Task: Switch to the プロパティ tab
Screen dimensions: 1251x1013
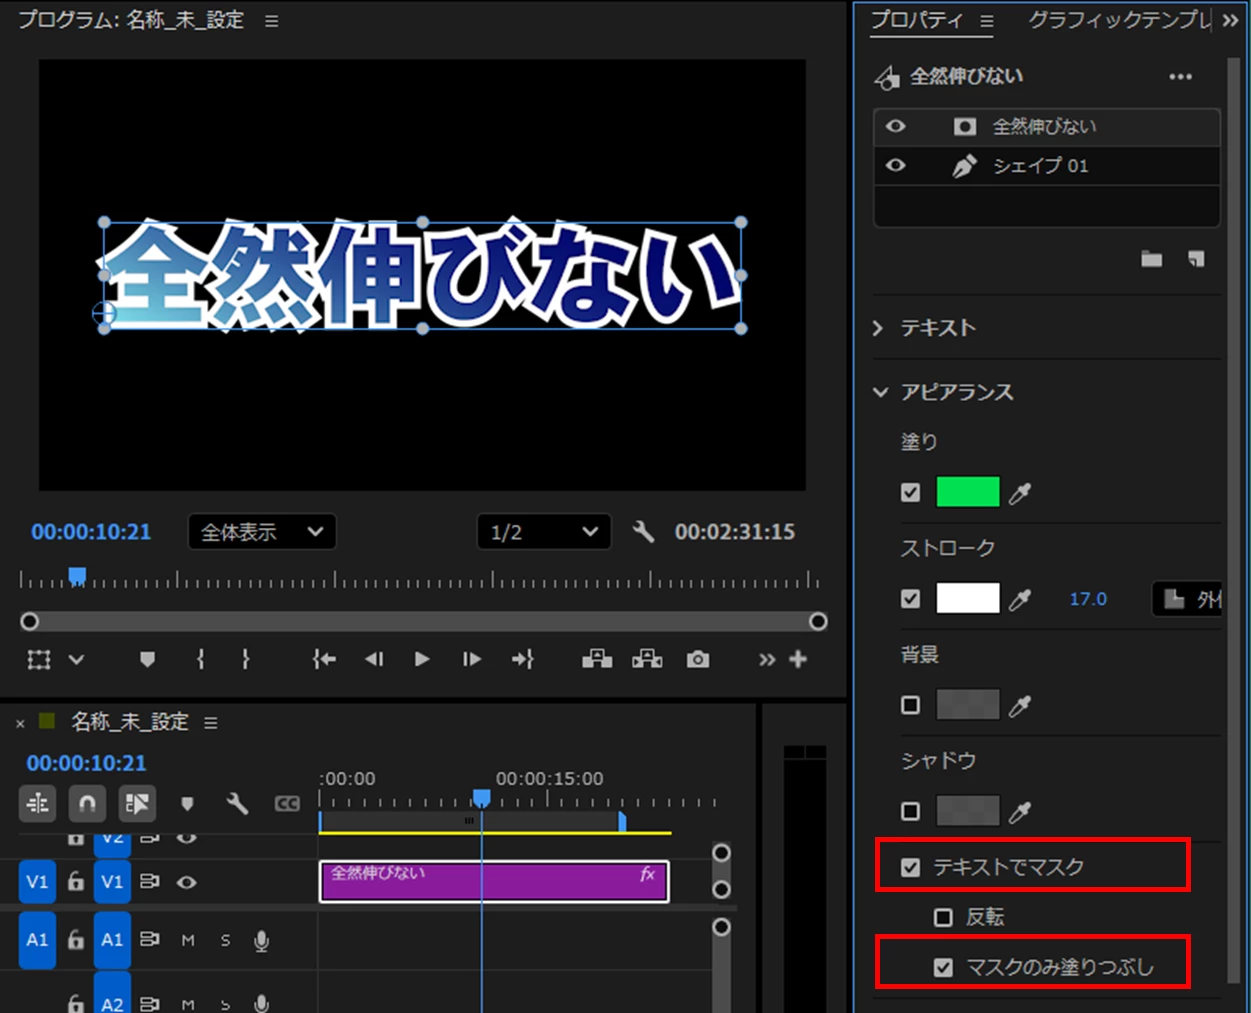Action: click(916, 20)
